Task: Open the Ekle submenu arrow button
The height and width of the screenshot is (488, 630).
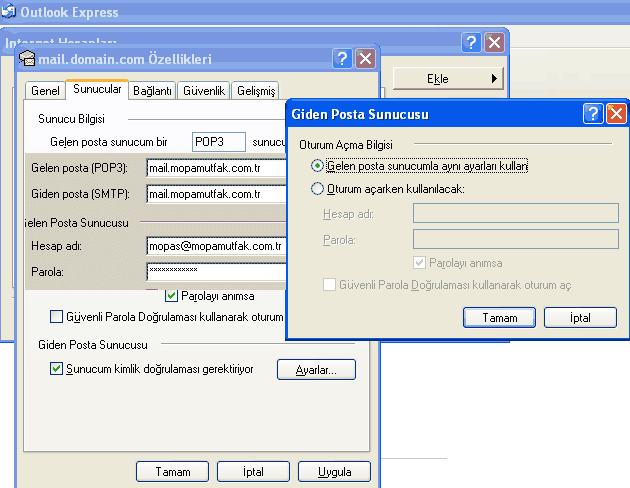Action: pyautogui.click(x=448, y=79)
